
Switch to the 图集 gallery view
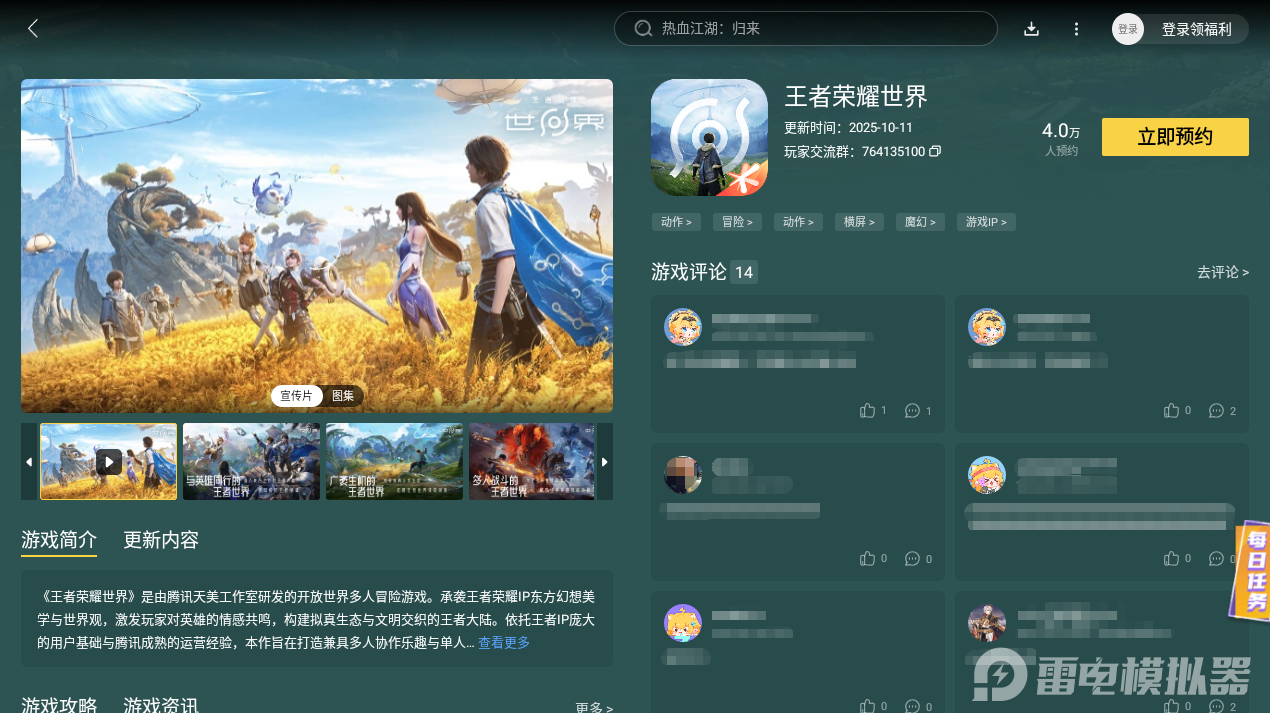click(x=343, y=395)
